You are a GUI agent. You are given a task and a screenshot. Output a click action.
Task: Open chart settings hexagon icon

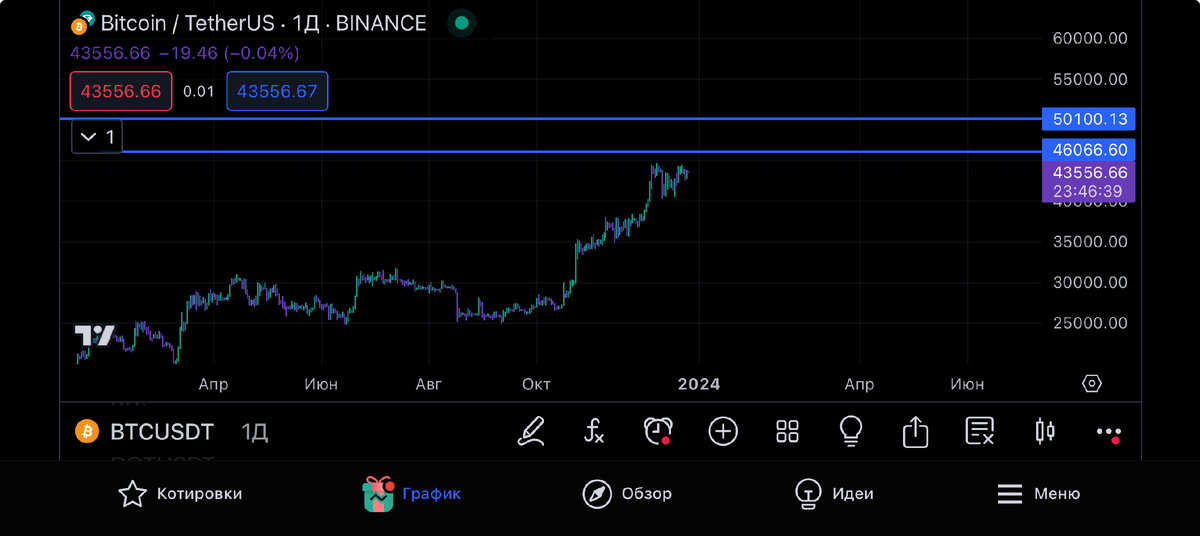pyautogui.click(x=1092, y=384)
